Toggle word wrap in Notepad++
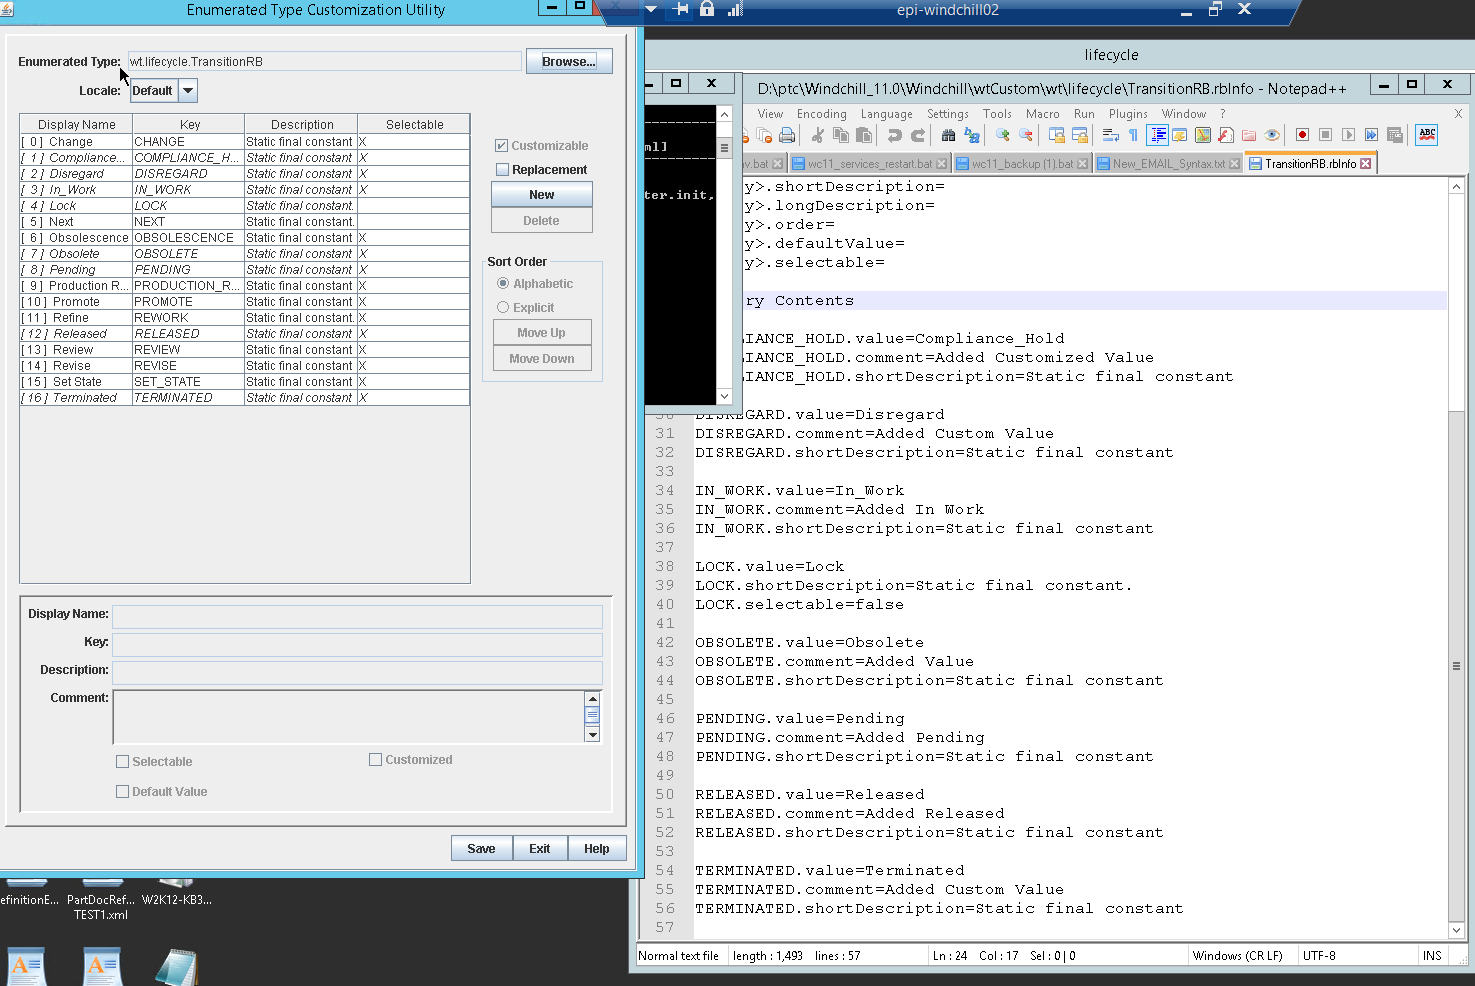Viewport: 1475px width, 986px height. click(1112, 135)
